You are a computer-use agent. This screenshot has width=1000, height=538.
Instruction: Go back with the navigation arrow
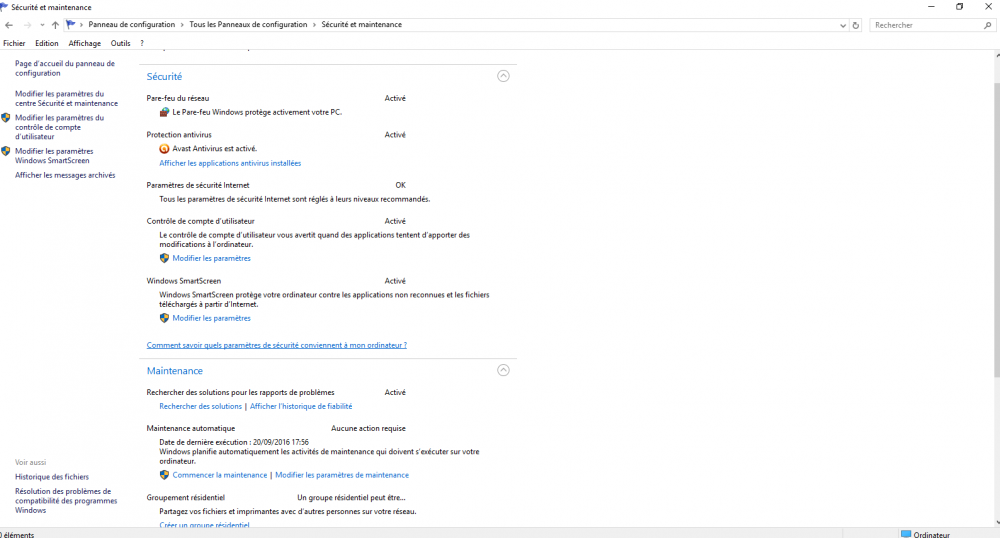click(9, 25)
